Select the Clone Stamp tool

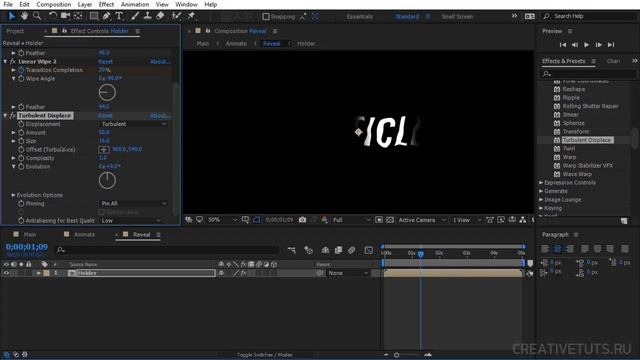[x=147, y=16]
